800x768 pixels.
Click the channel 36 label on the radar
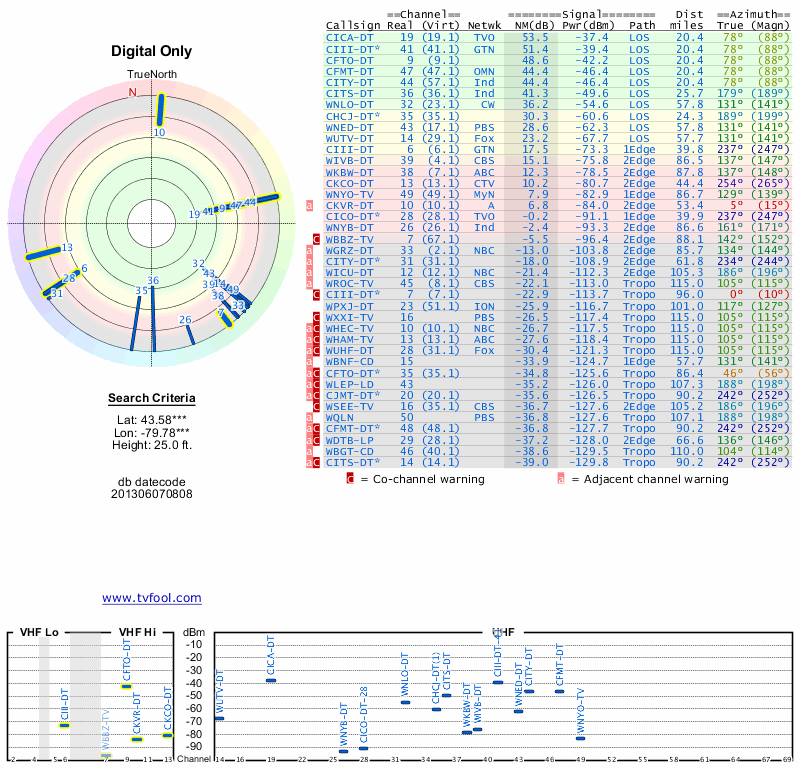[x=153, y=281]
